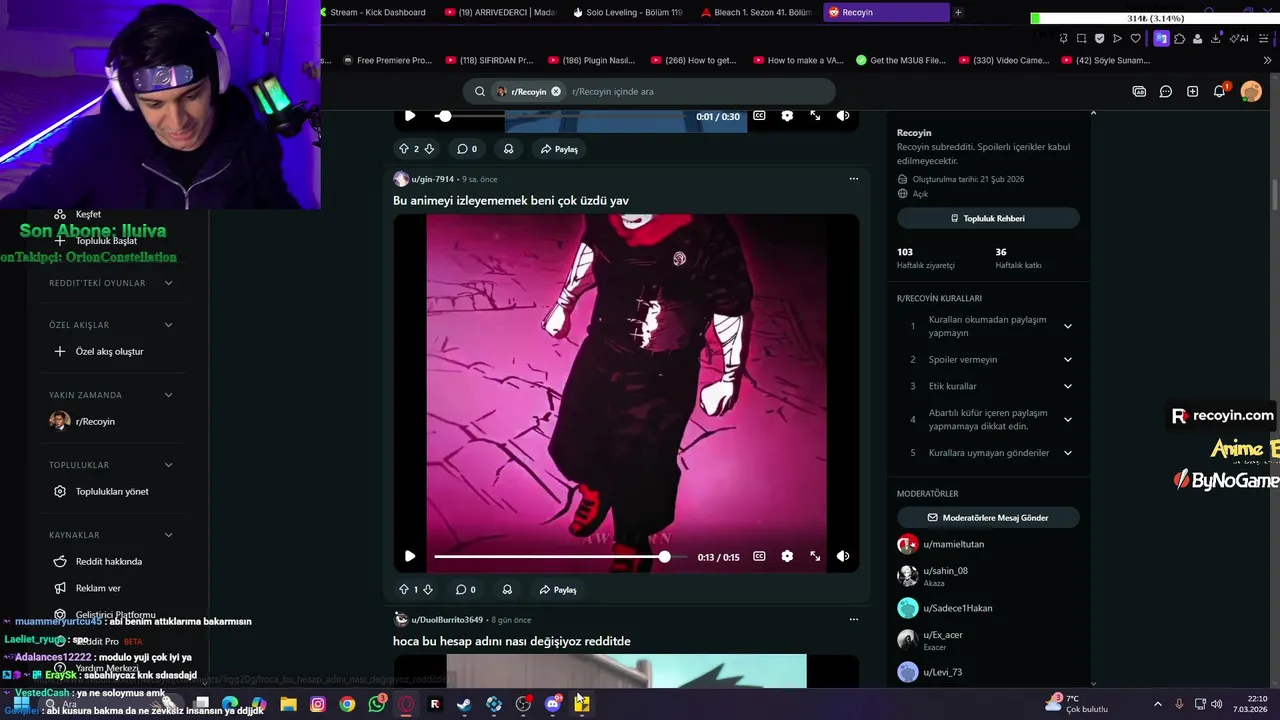1280x720 pixels.
Task: Toggle closed captions on the top video
Action: tap(759, 116)
